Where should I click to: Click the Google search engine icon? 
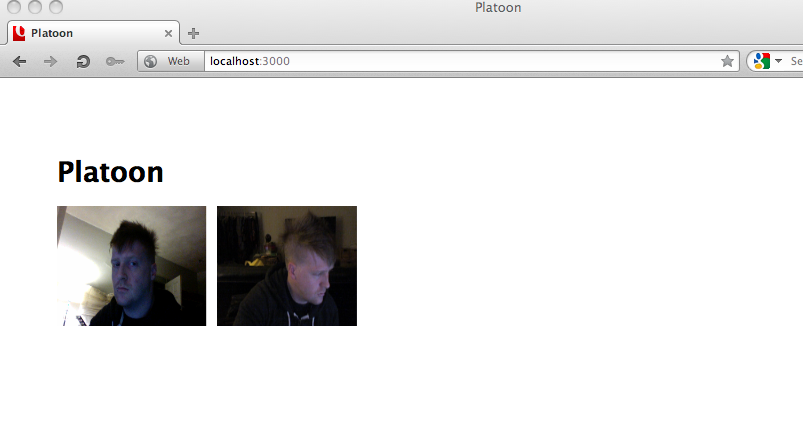pos(761,62)
